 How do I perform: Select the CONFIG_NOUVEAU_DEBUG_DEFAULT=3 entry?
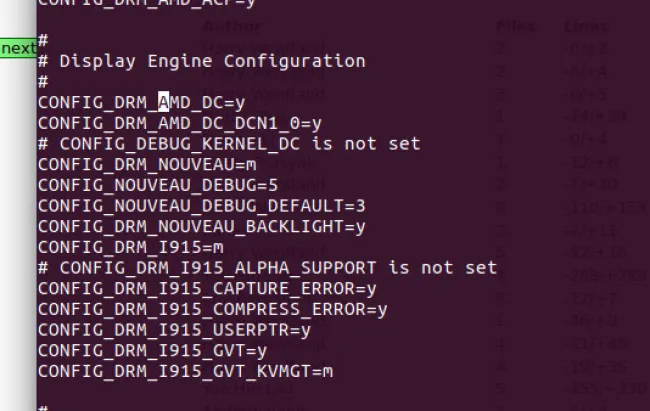coord(202,206)
